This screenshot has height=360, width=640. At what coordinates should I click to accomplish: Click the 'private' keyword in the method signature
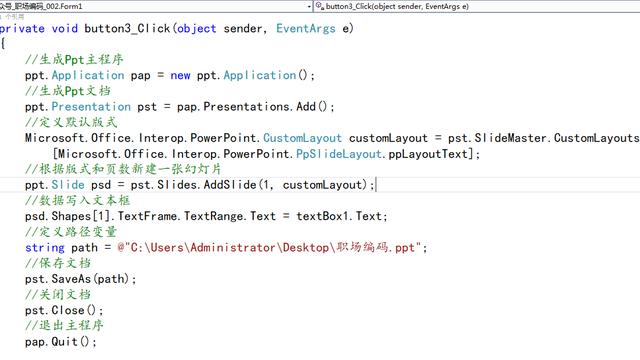(22, 29)
